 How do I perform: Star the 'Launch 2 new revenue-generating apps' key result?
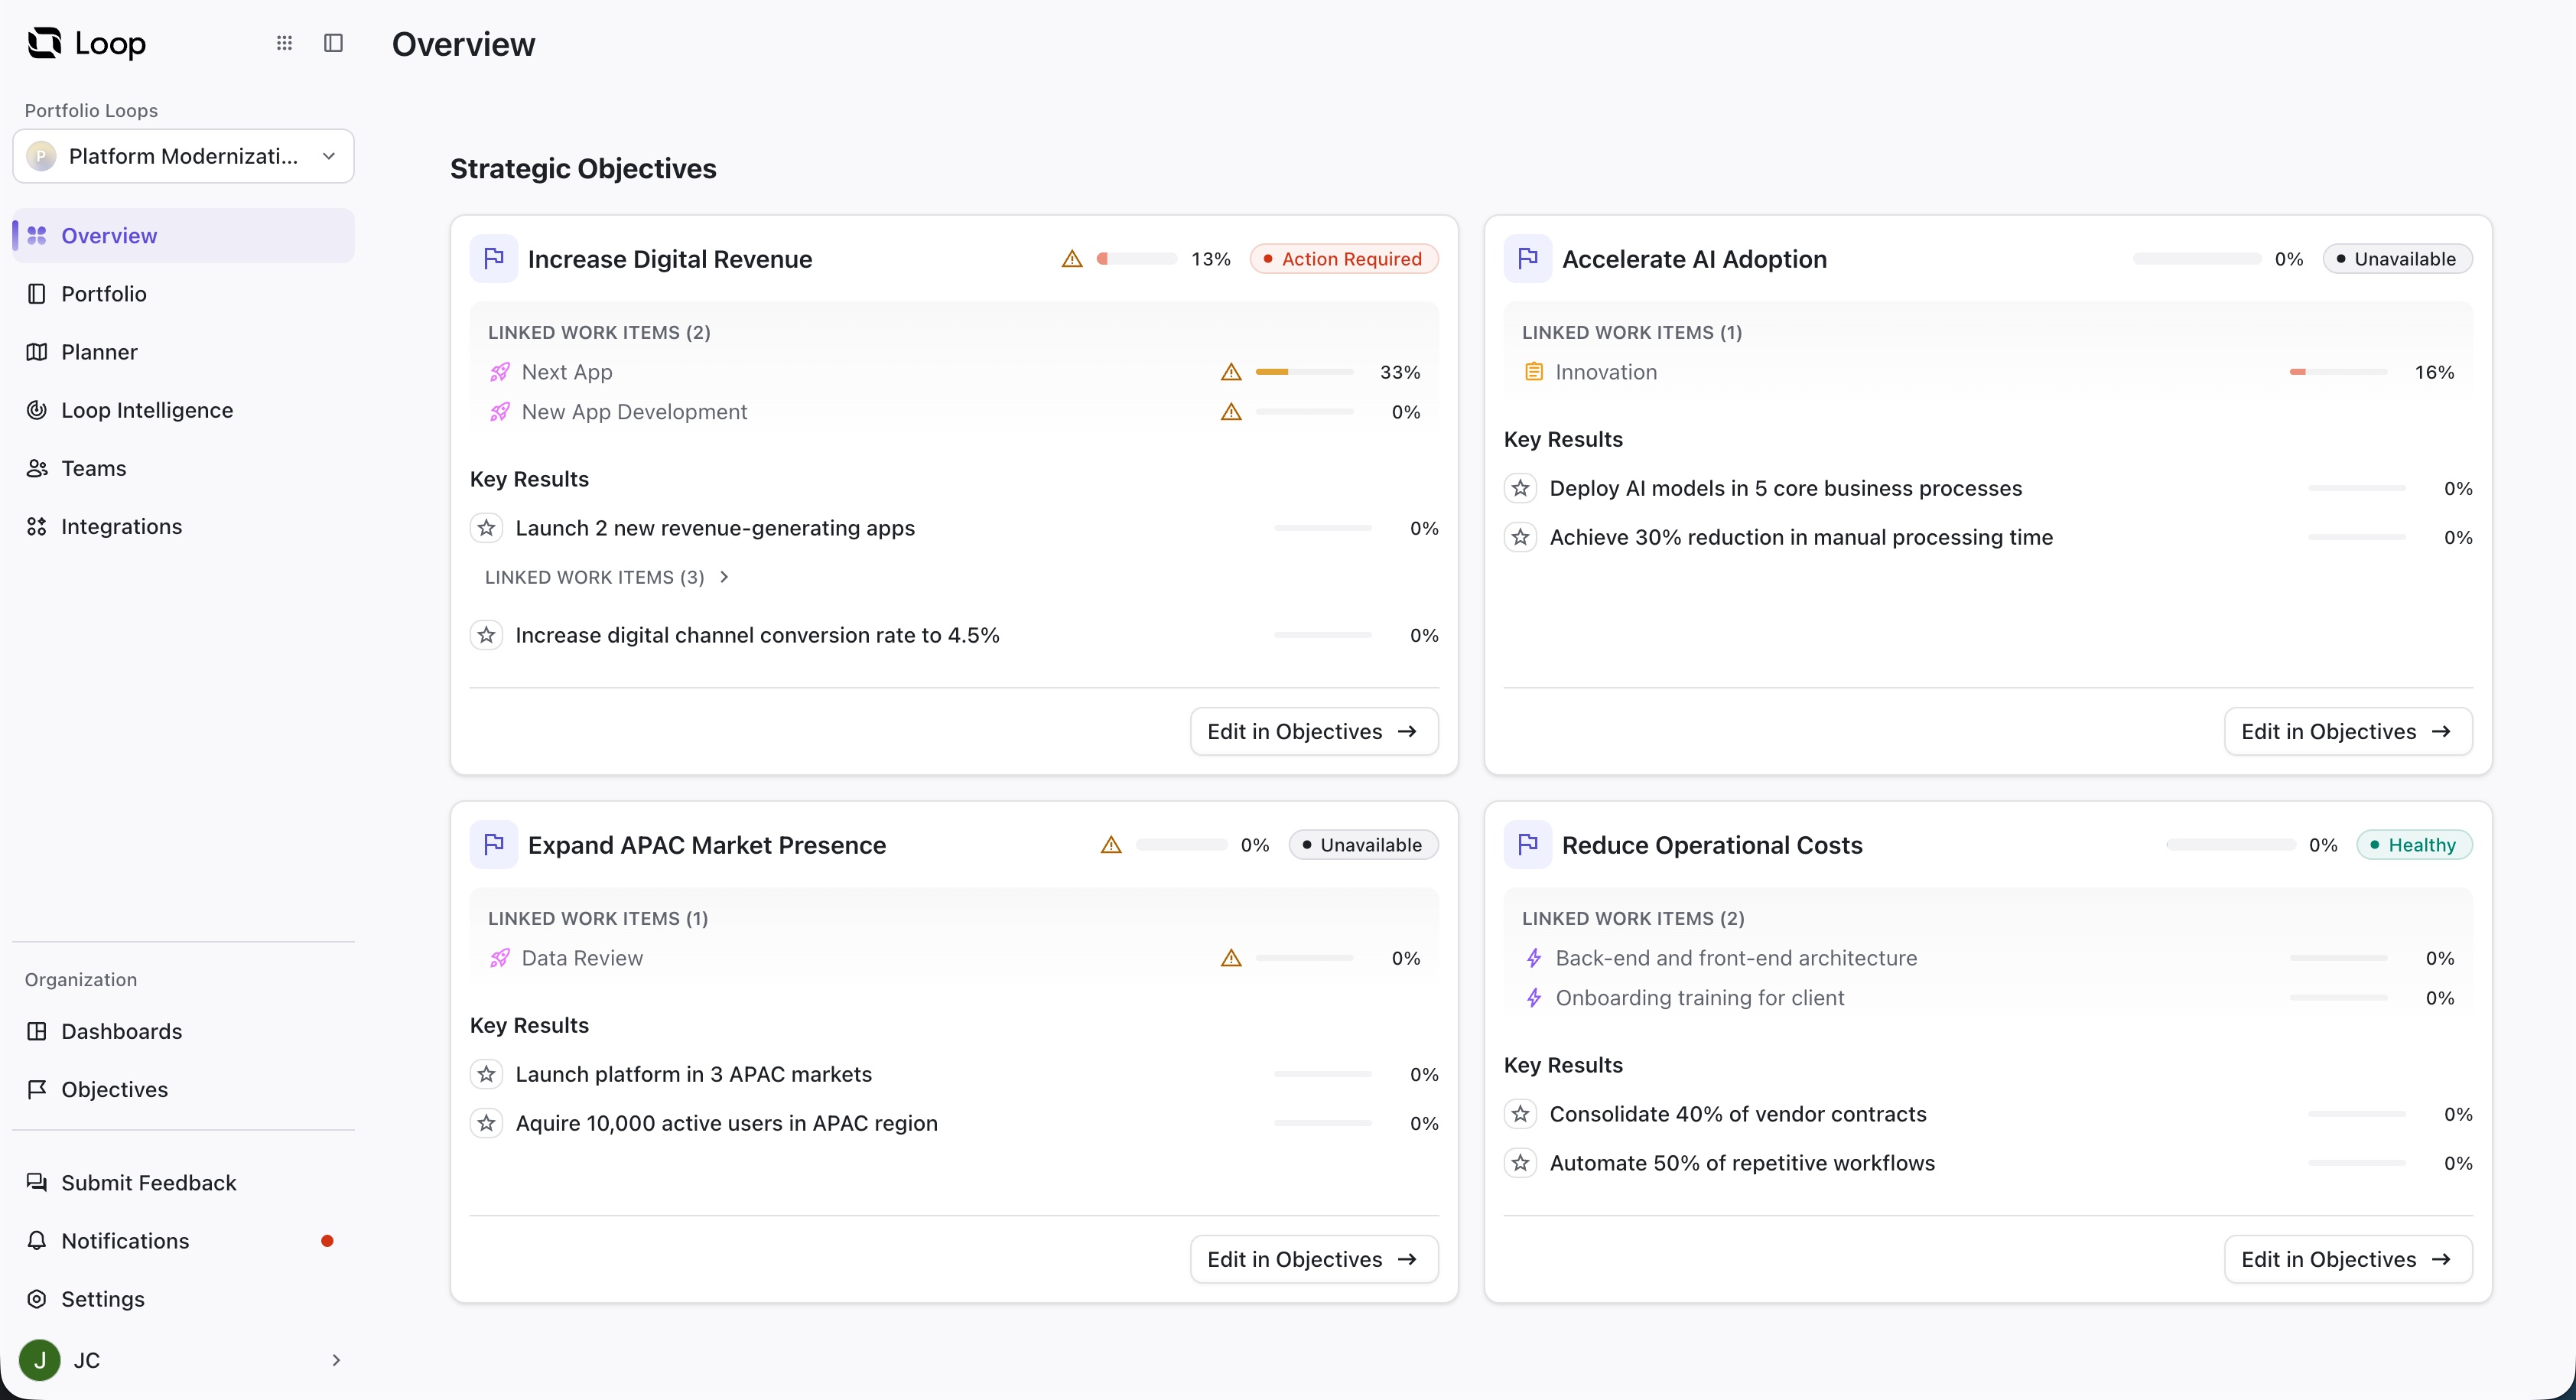point(487,528)
